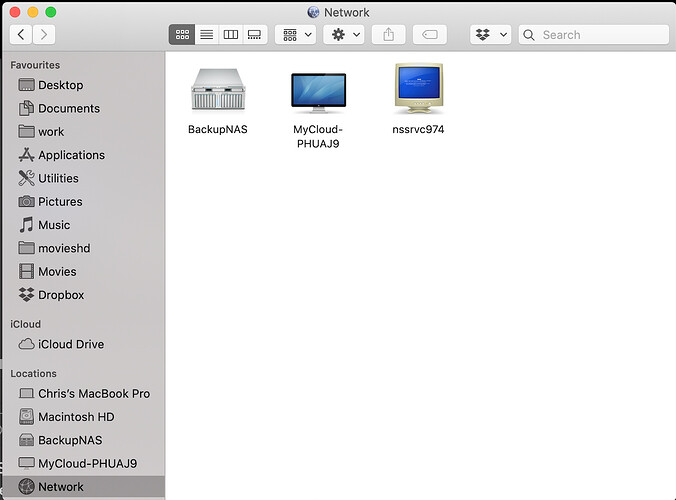Select the MyCloud-PHUAJ9 network computer icon

[x=318, y=92]
